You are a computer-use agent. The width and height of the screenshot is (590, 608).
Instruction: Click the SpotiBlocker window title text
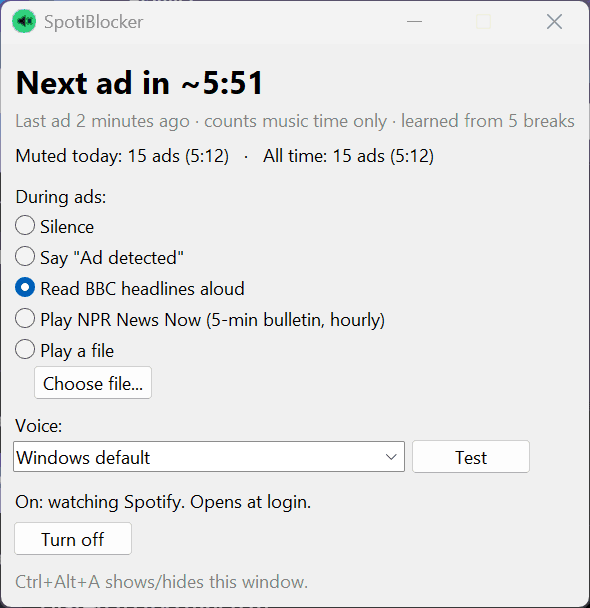tap(93, 22)
